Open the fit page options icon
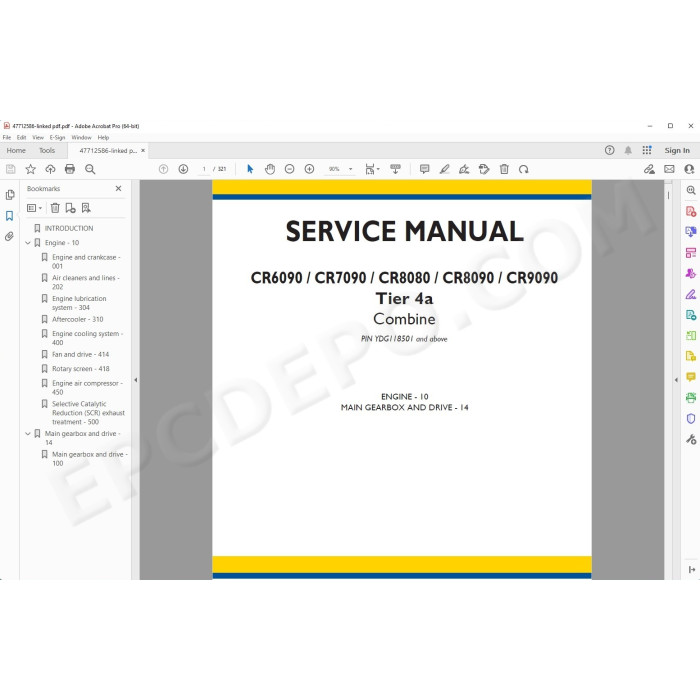The image size is (700, 700). click(372, 169)
